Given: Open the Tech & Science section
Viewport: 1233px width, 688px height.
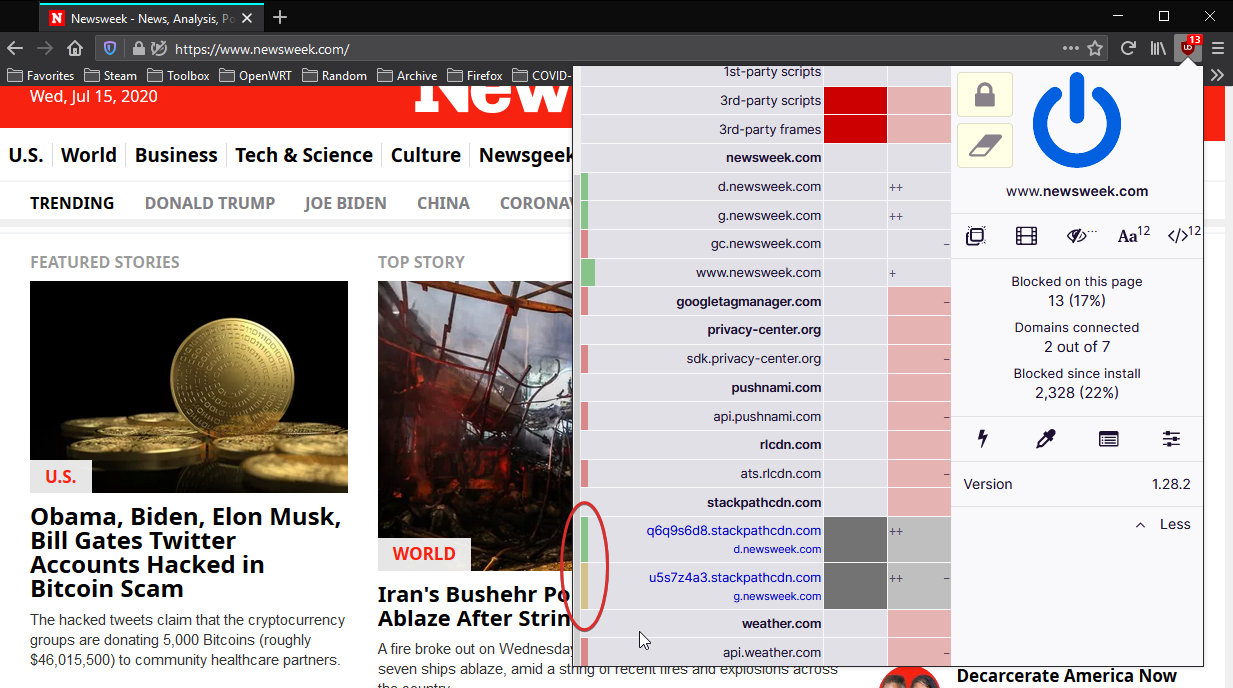Looking at the screenshot, I should pos(304,155).
